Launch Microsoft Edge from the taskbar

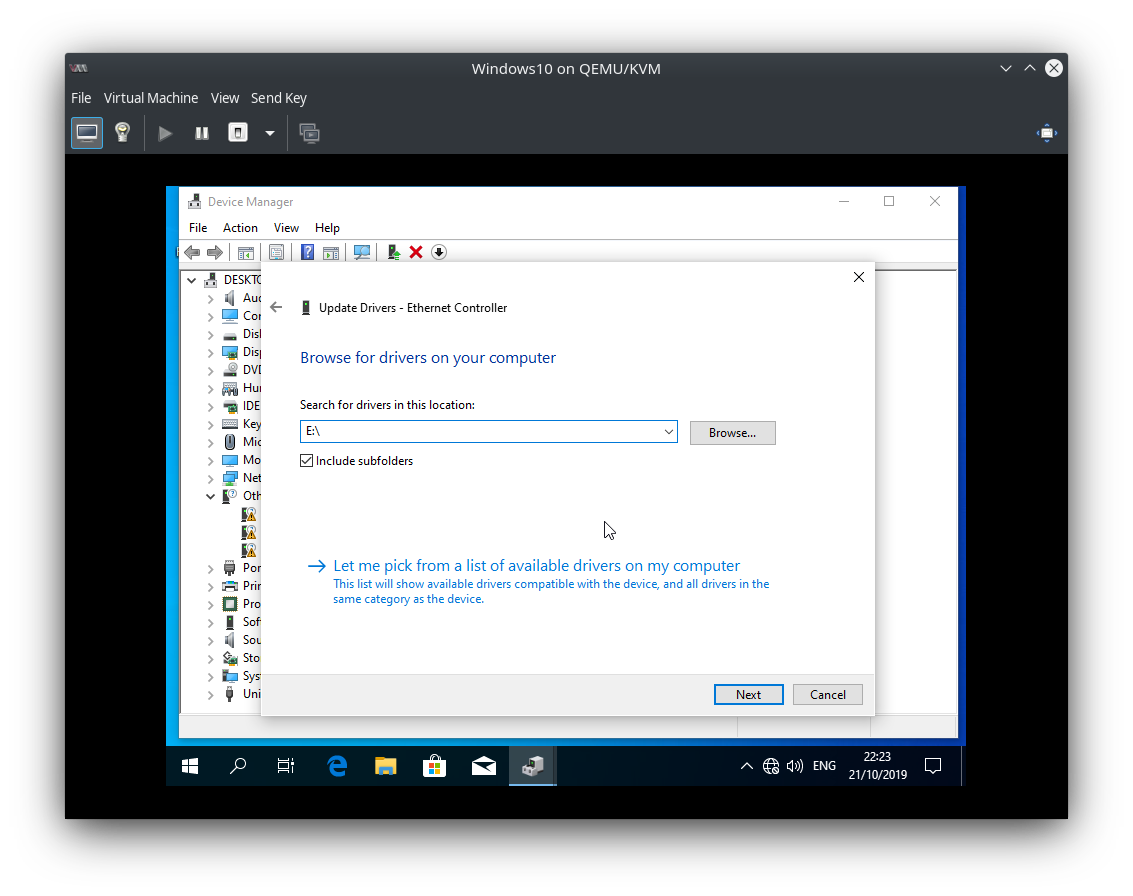[x=337, y=766]
